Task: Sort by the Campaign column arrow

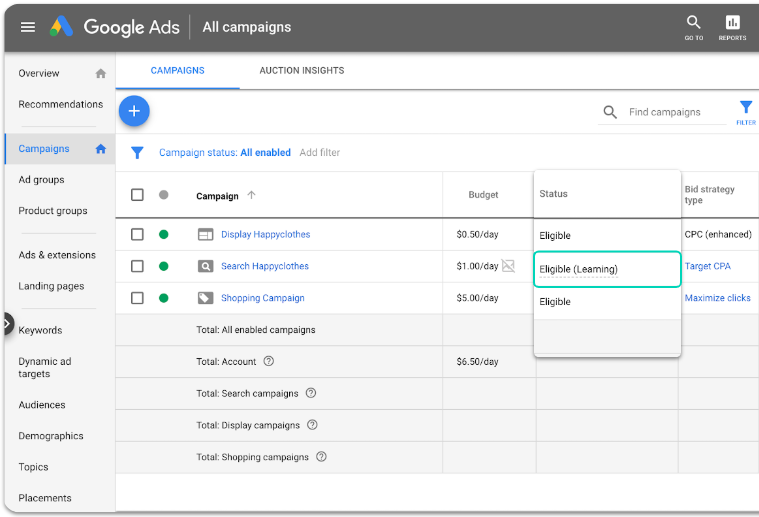Action: click(x=251, y=195)
